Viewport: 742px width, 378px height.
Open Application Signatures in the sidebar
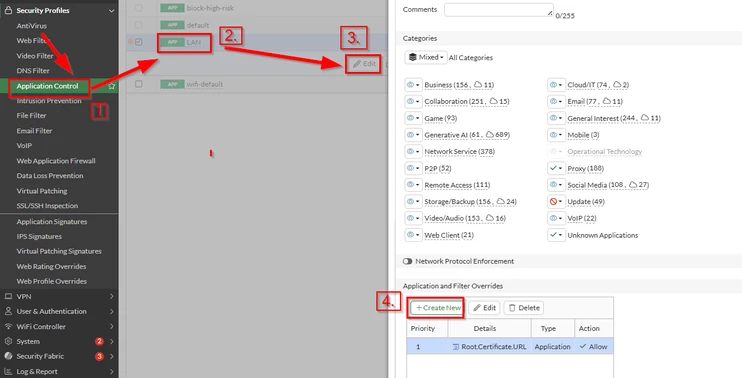point(52,221)
